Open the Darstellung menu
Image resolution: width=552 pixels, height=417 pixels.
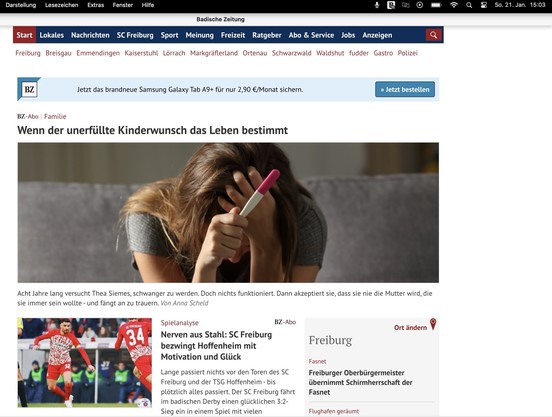coord(21,5)
